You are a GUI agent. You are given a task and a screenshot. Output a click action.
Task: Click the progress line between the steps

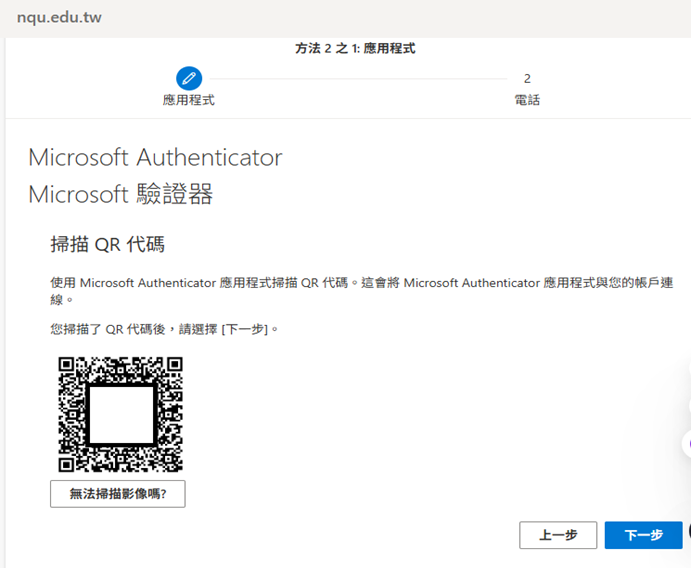pos(358,78)
